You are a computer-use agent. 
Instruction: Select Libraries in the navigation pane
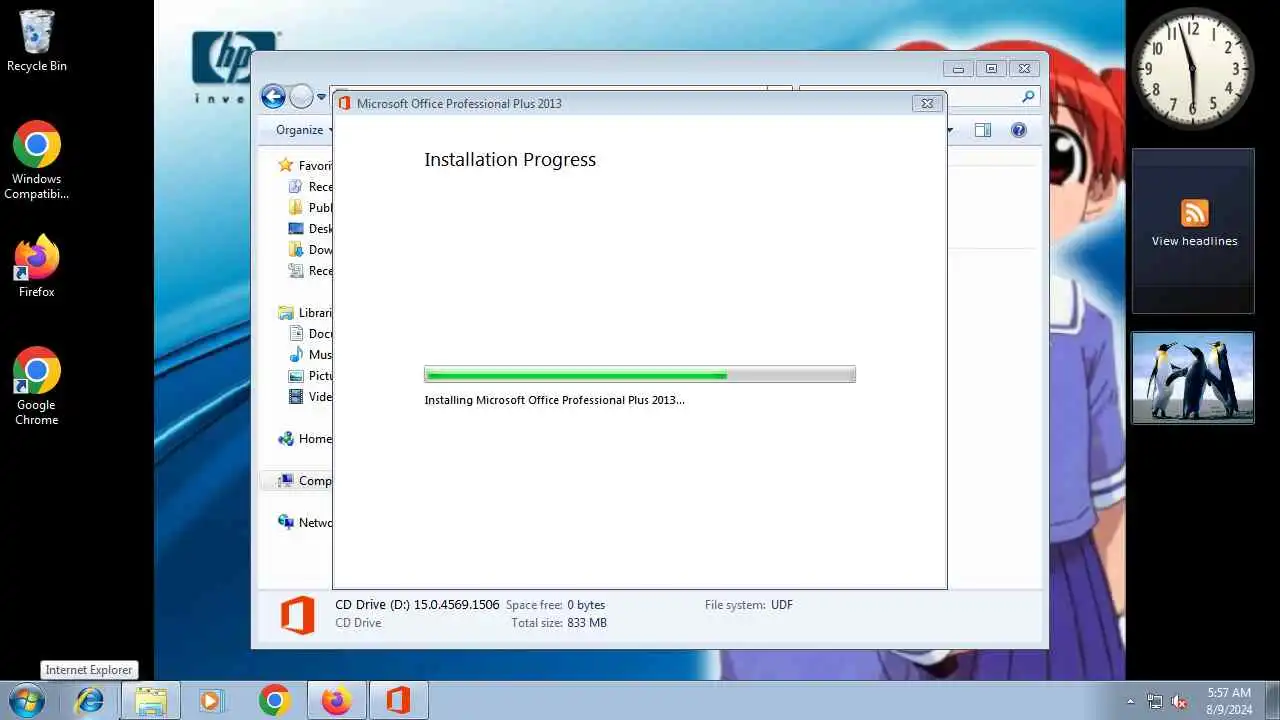(305, 313)
